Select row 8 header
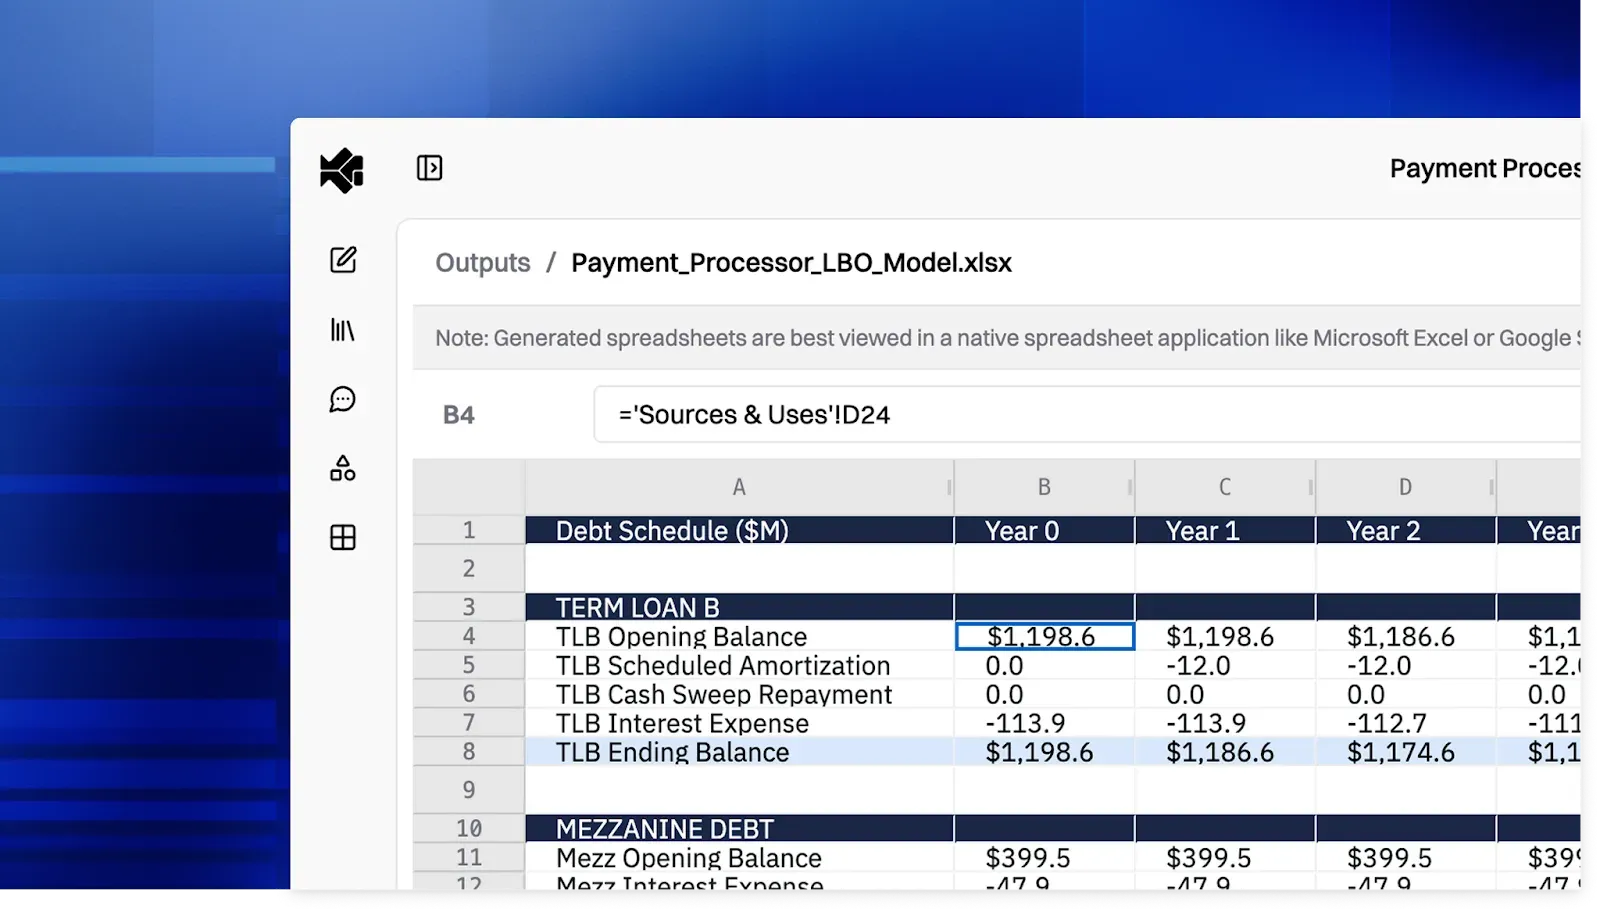Screen dimensions: 1600x912 coord(469,752)
